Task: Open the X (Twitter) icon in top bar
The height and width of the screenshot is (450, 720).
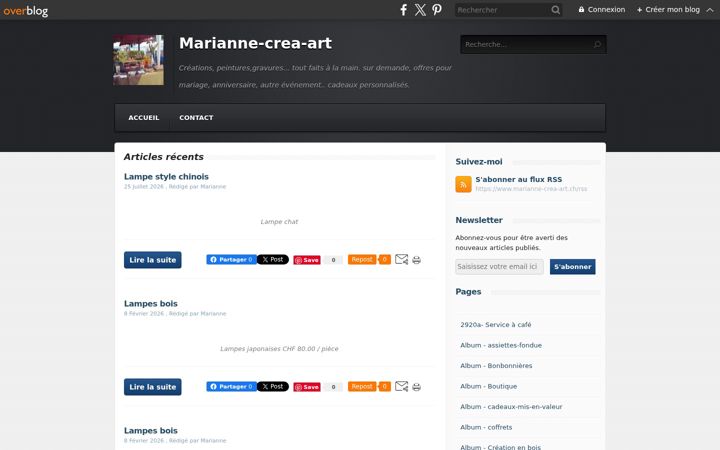Action: click(x=420, y=10)
